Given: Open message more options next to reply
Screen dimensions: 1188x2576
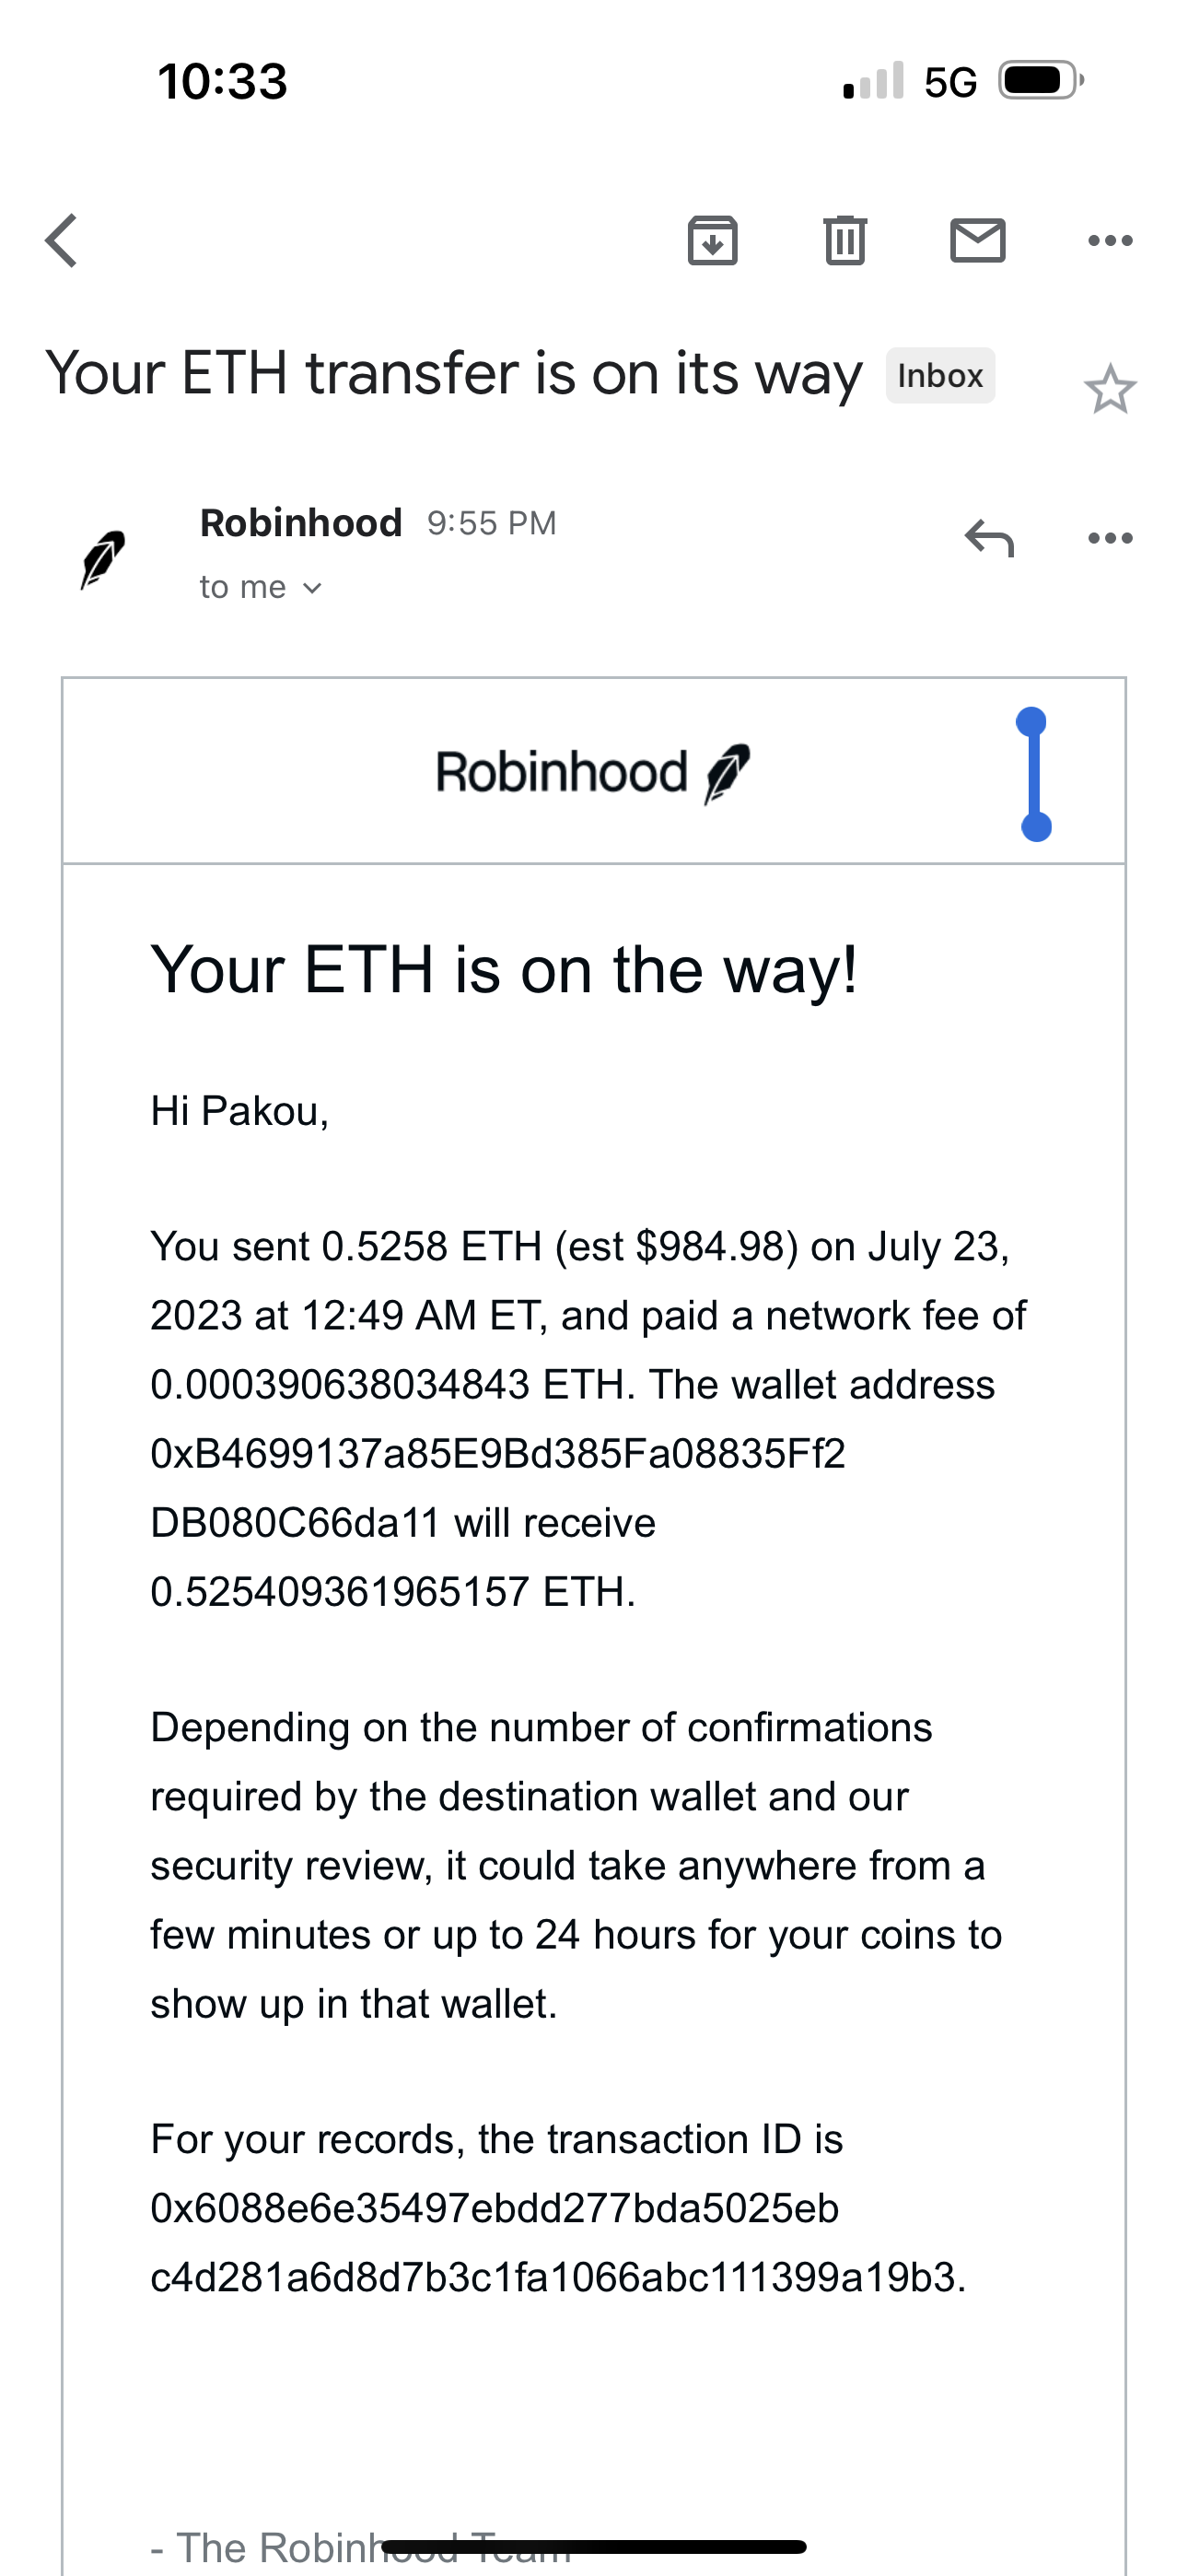Looking at the screenshot, I should [x=1110, y=538].
